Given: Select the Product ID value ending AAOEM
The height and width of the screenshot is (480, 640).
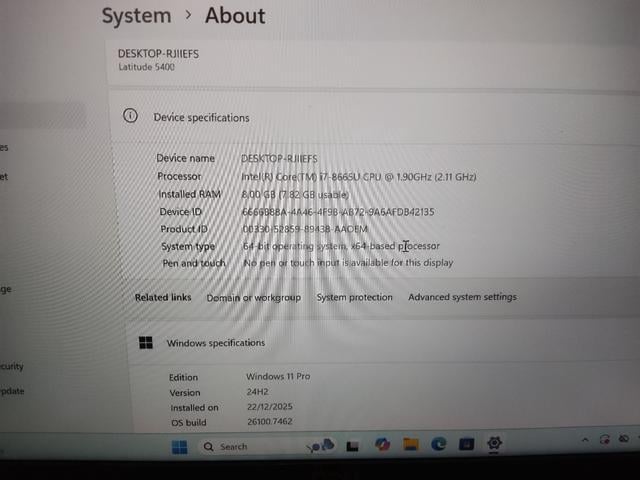Looking at the screenshot, I should coord(305,229).
